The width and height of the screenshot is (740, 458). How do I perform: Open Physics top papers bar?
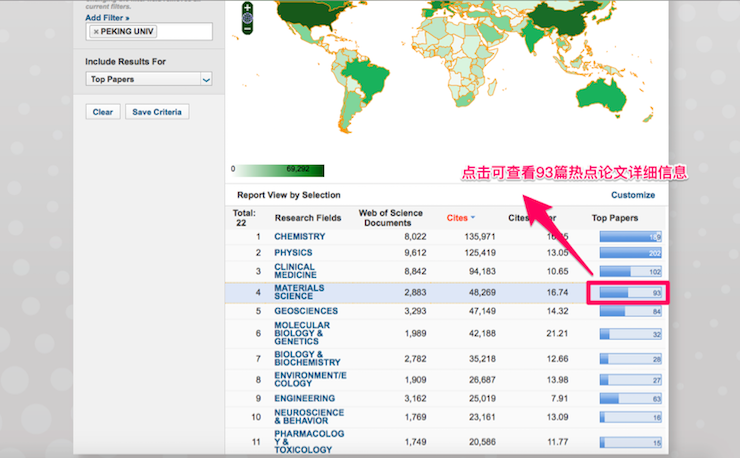pos(629,253)
